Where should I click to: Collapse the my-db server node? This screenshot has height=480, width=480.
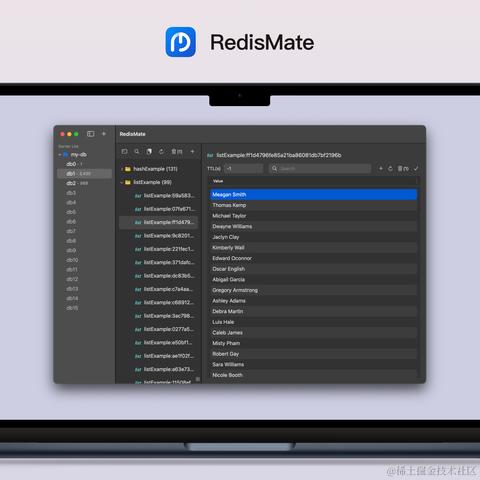click(x=60, y=155)
